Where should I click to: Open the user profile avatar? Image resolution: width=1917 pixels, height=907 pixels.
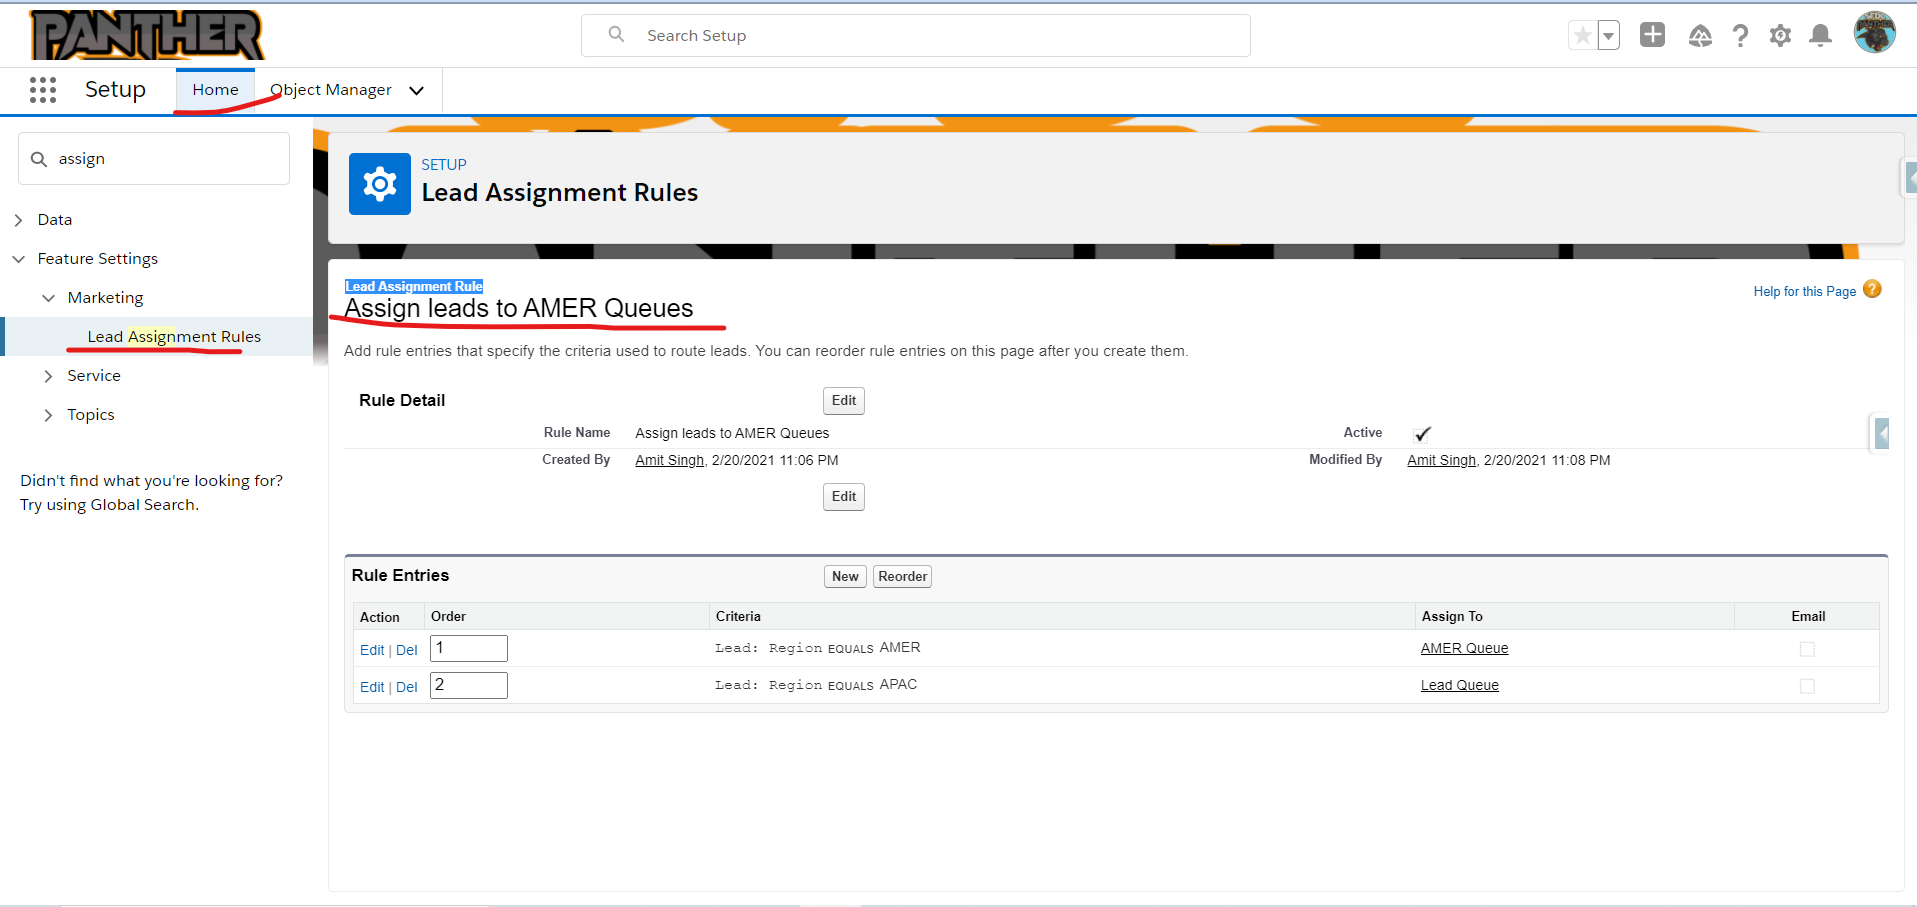click(1875, 32)
